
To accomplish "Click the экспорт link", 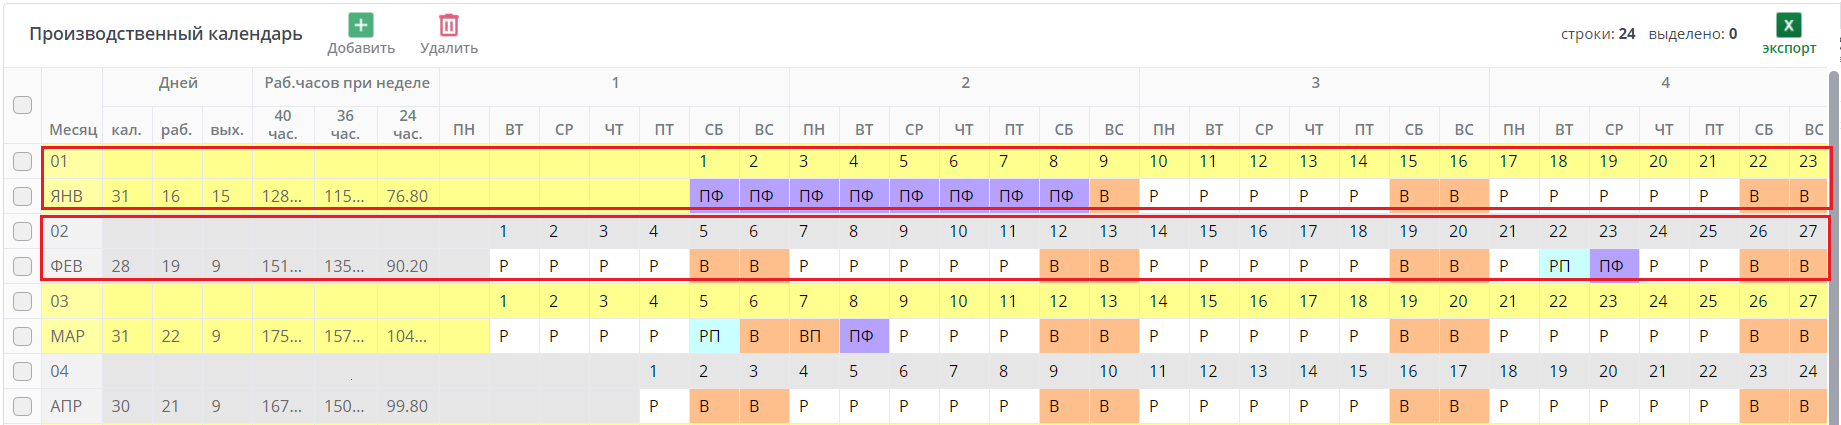I will pyautogui.click(x=1788, y=48).
